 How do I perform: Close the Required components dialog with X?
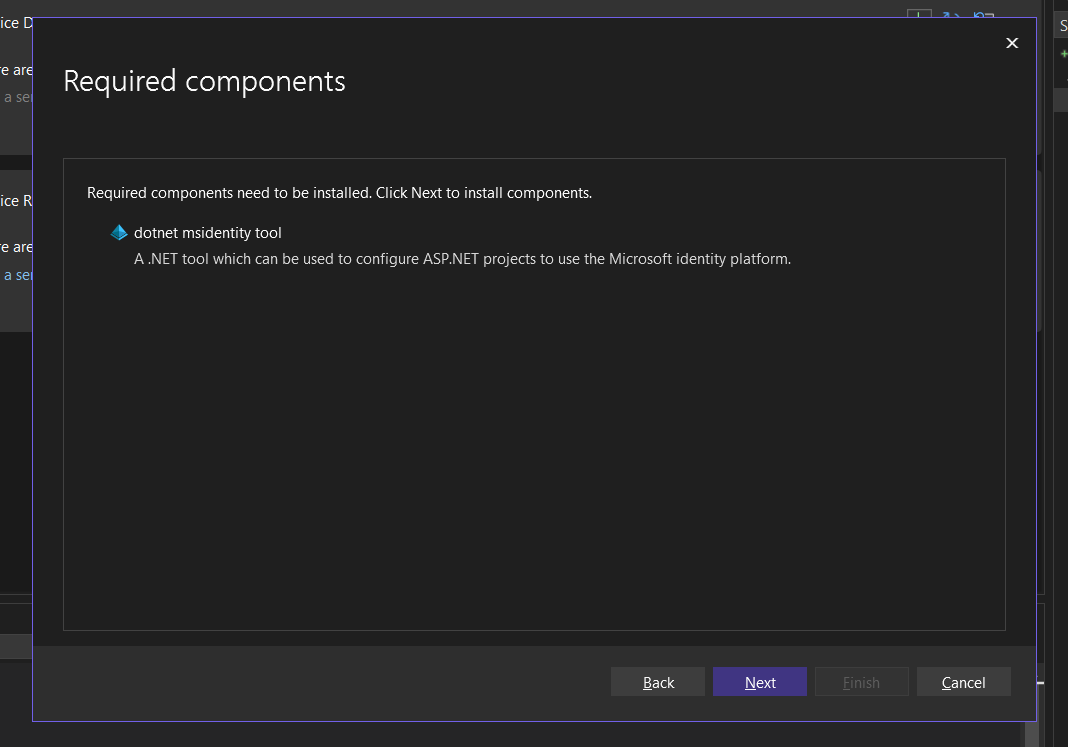[x=1011, y=43]
